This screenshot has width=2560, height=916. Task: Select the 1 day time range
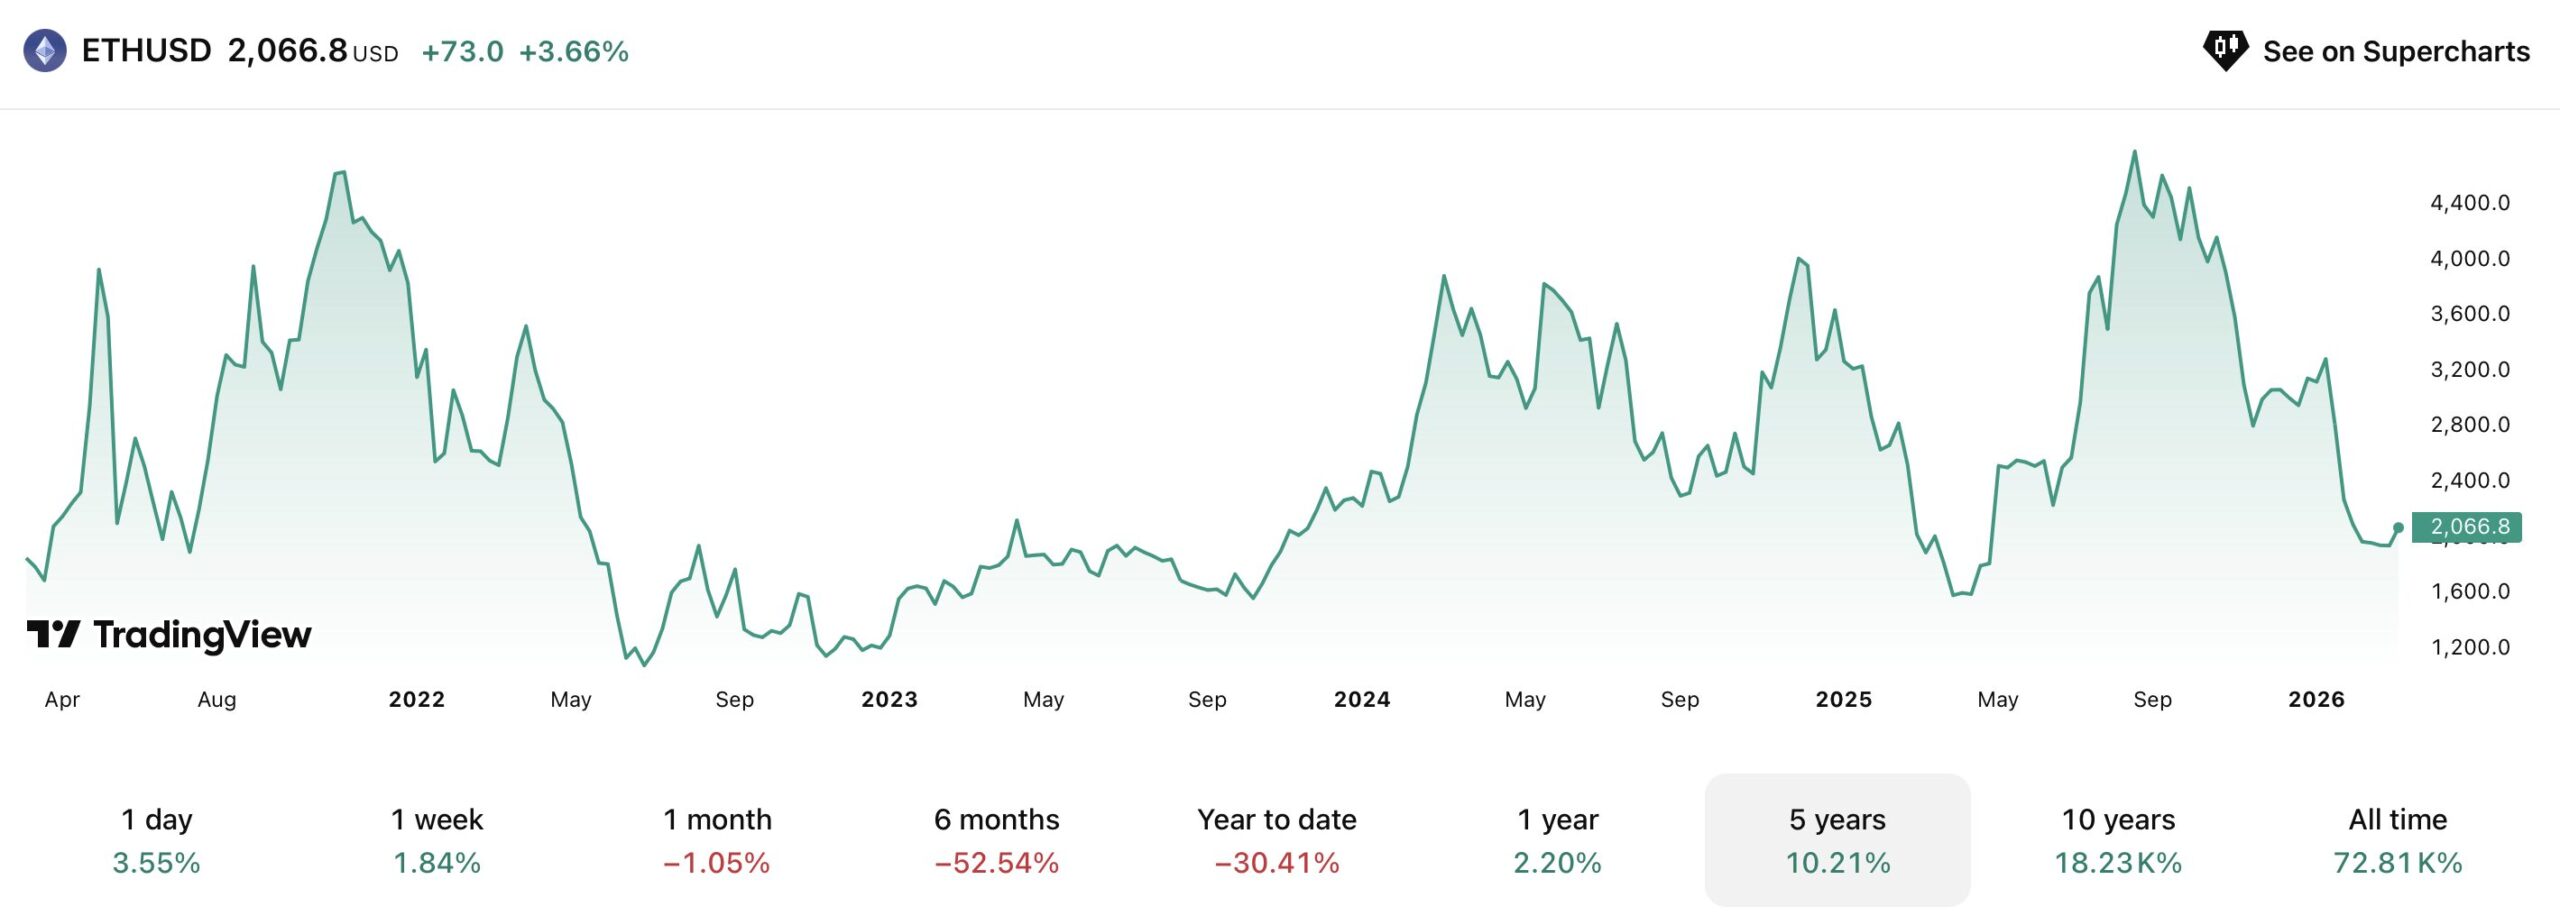(x=157, y=840)
